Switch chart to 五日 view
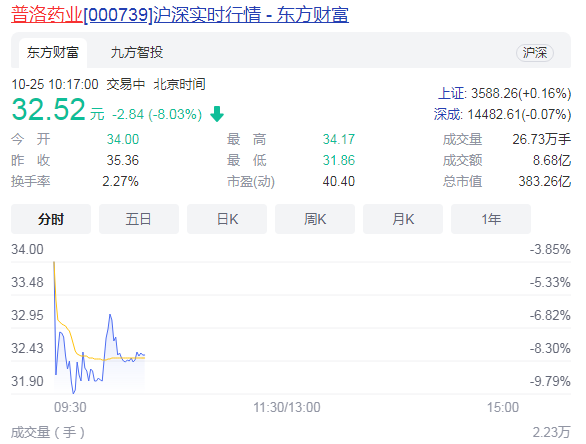The height and width of the screenshot is (444, 586). (139, 219)
